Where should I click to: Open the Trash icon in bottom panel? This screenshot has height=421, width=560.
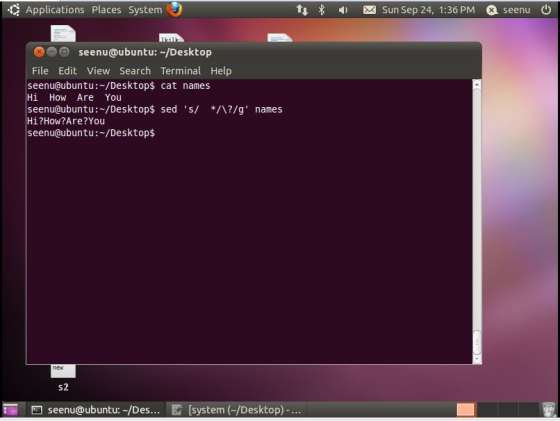549,410
